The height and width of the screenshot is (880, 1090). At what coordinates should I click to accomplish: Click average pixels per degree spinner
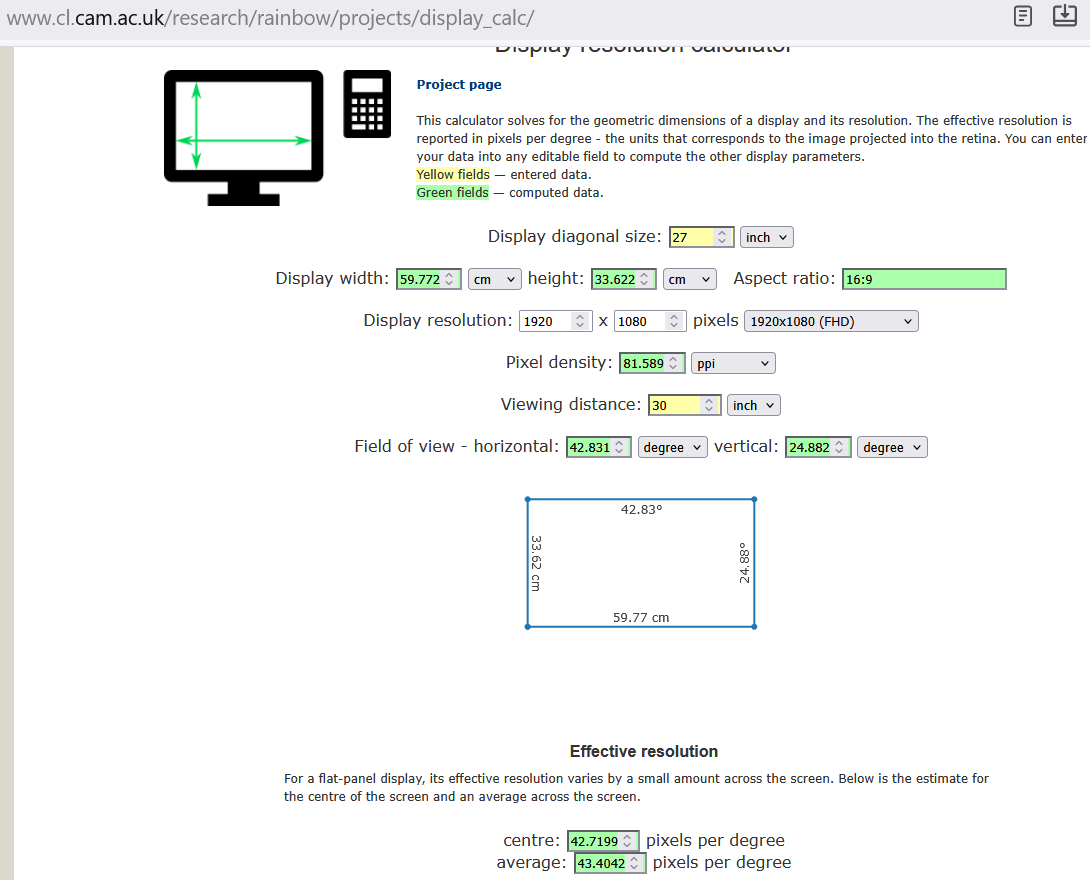click(634, 863)
